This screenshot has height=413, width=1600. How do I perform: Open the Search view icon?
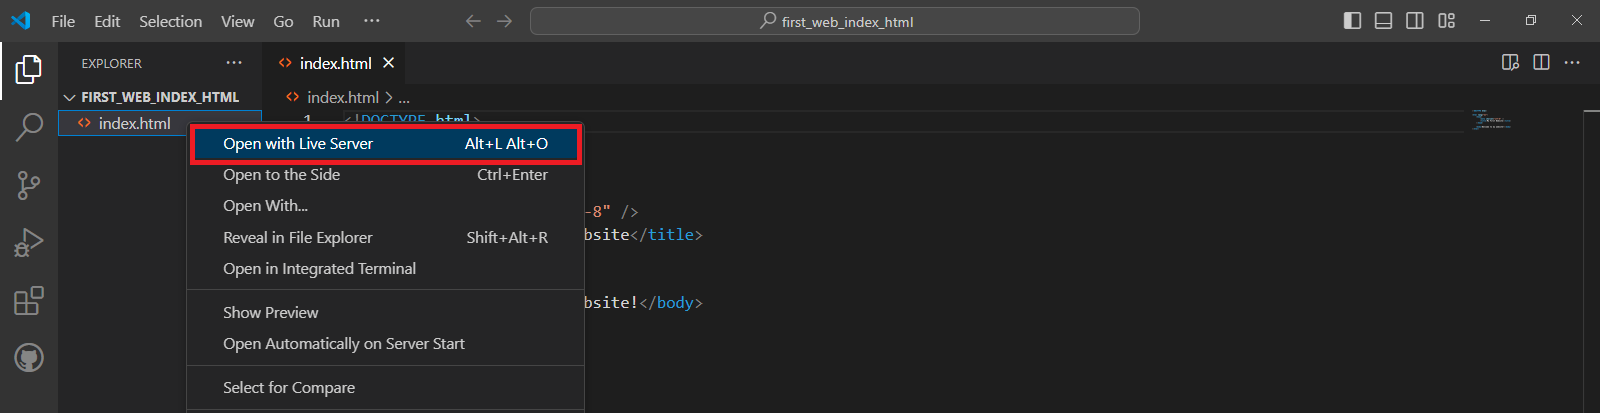(x=29, y=127)
